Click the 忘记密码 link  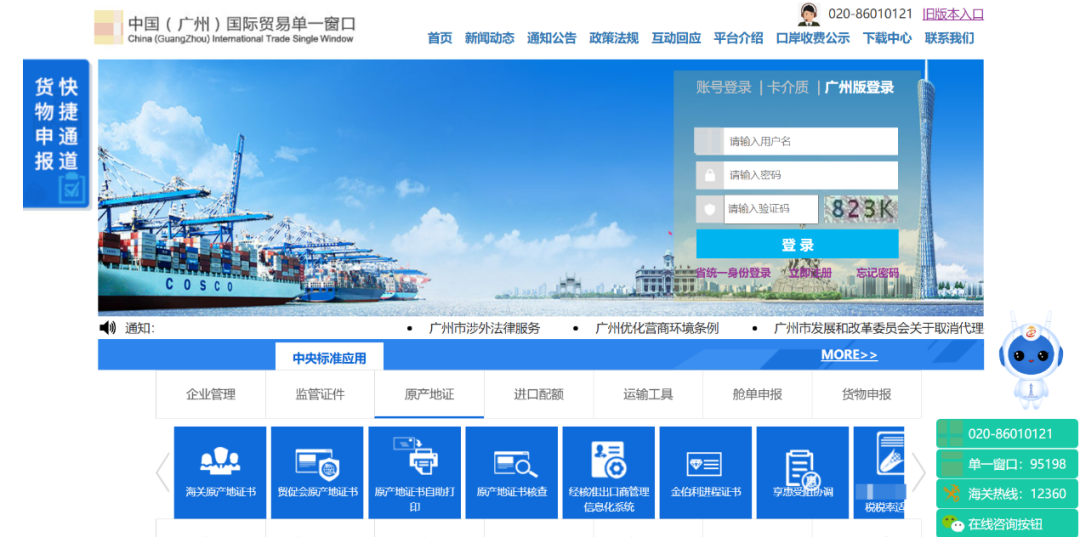pyautogui.click(x=878, y=273)
